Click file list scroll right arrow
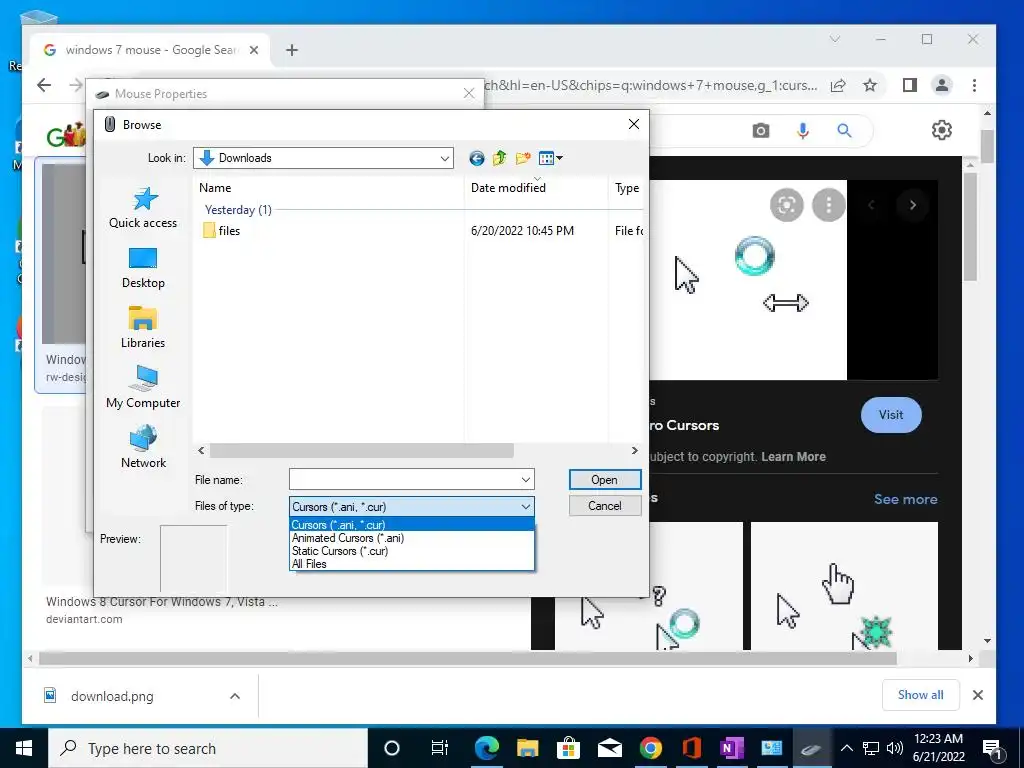This screenshot has height=768, width=1024. (x=634, y=451)
